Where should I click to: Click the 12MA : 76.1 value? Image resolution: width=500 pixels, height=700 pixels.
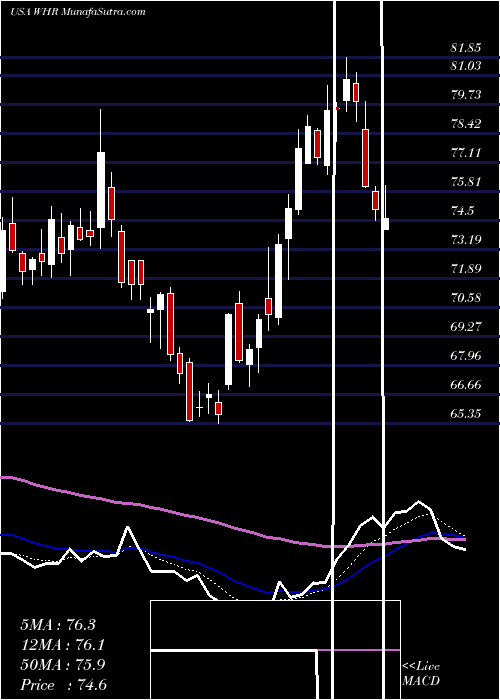pyautogui.click(x=62, y=645)
